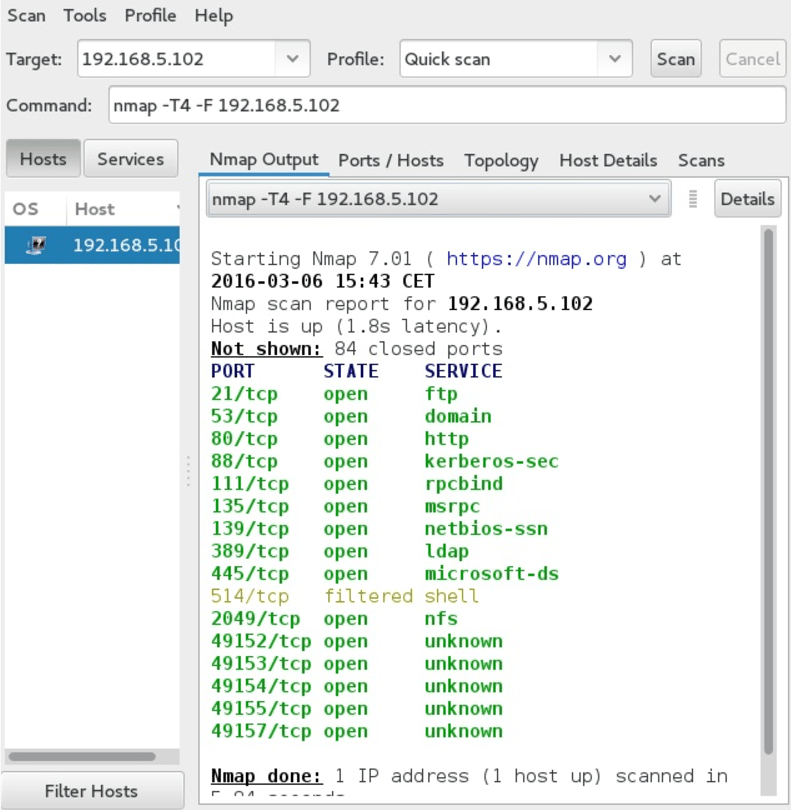The image size is (791, 810).
Task: Open the Tools menu
Action: [86, 16]
